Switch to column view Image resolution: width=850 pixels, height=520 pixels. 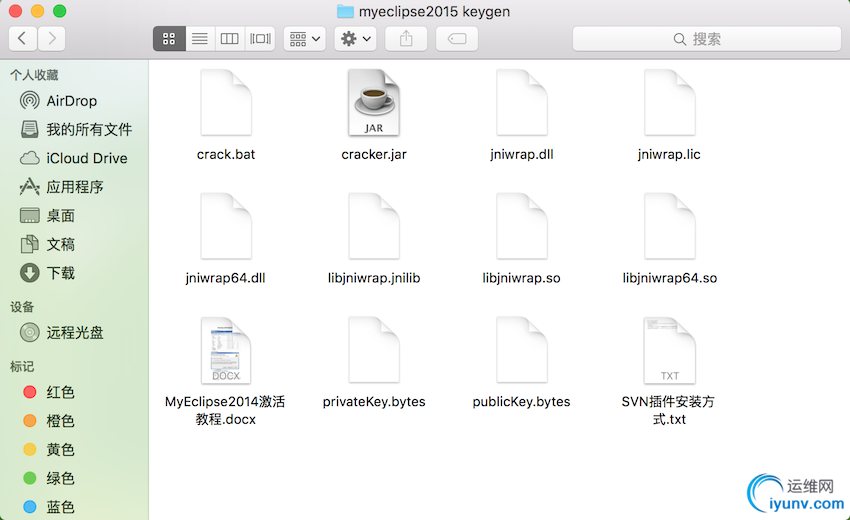(x=229, y=38)
